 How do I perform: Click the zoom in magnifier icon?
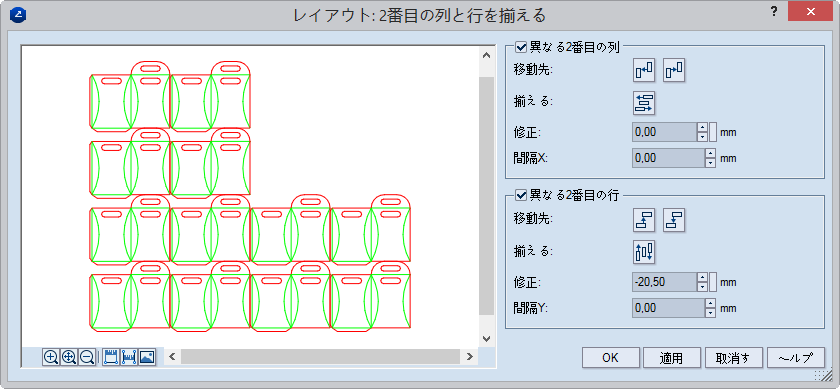click(51, 357)
